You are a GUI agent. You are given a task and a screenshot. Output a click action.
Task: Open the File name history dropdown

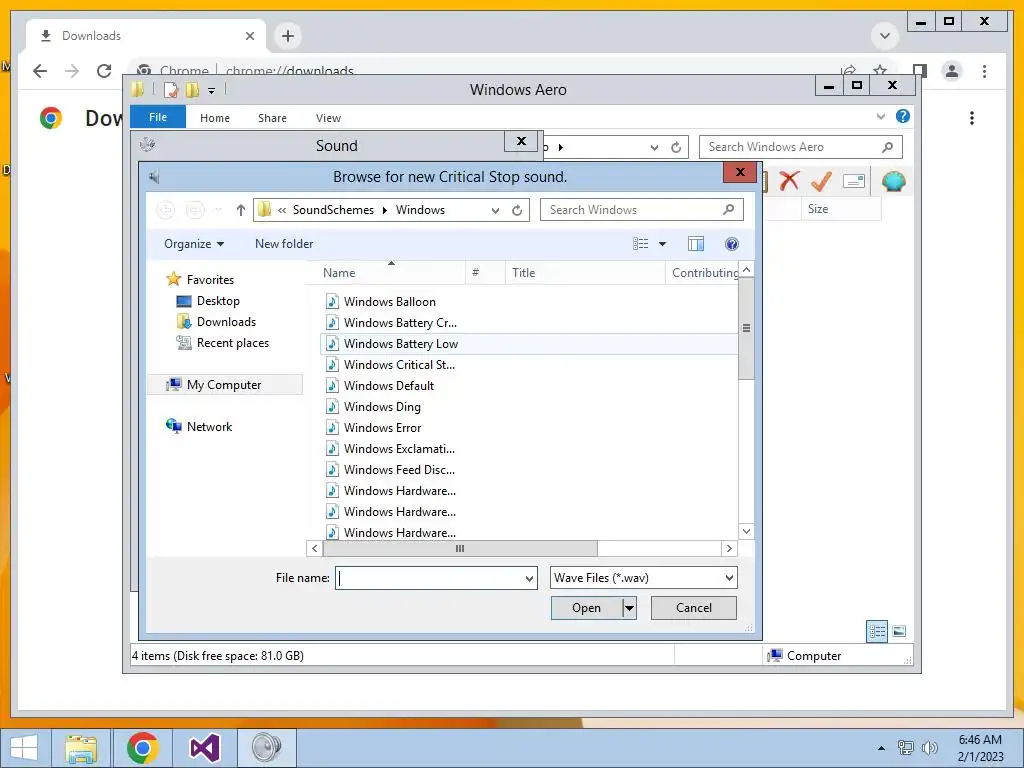point(529,578)
